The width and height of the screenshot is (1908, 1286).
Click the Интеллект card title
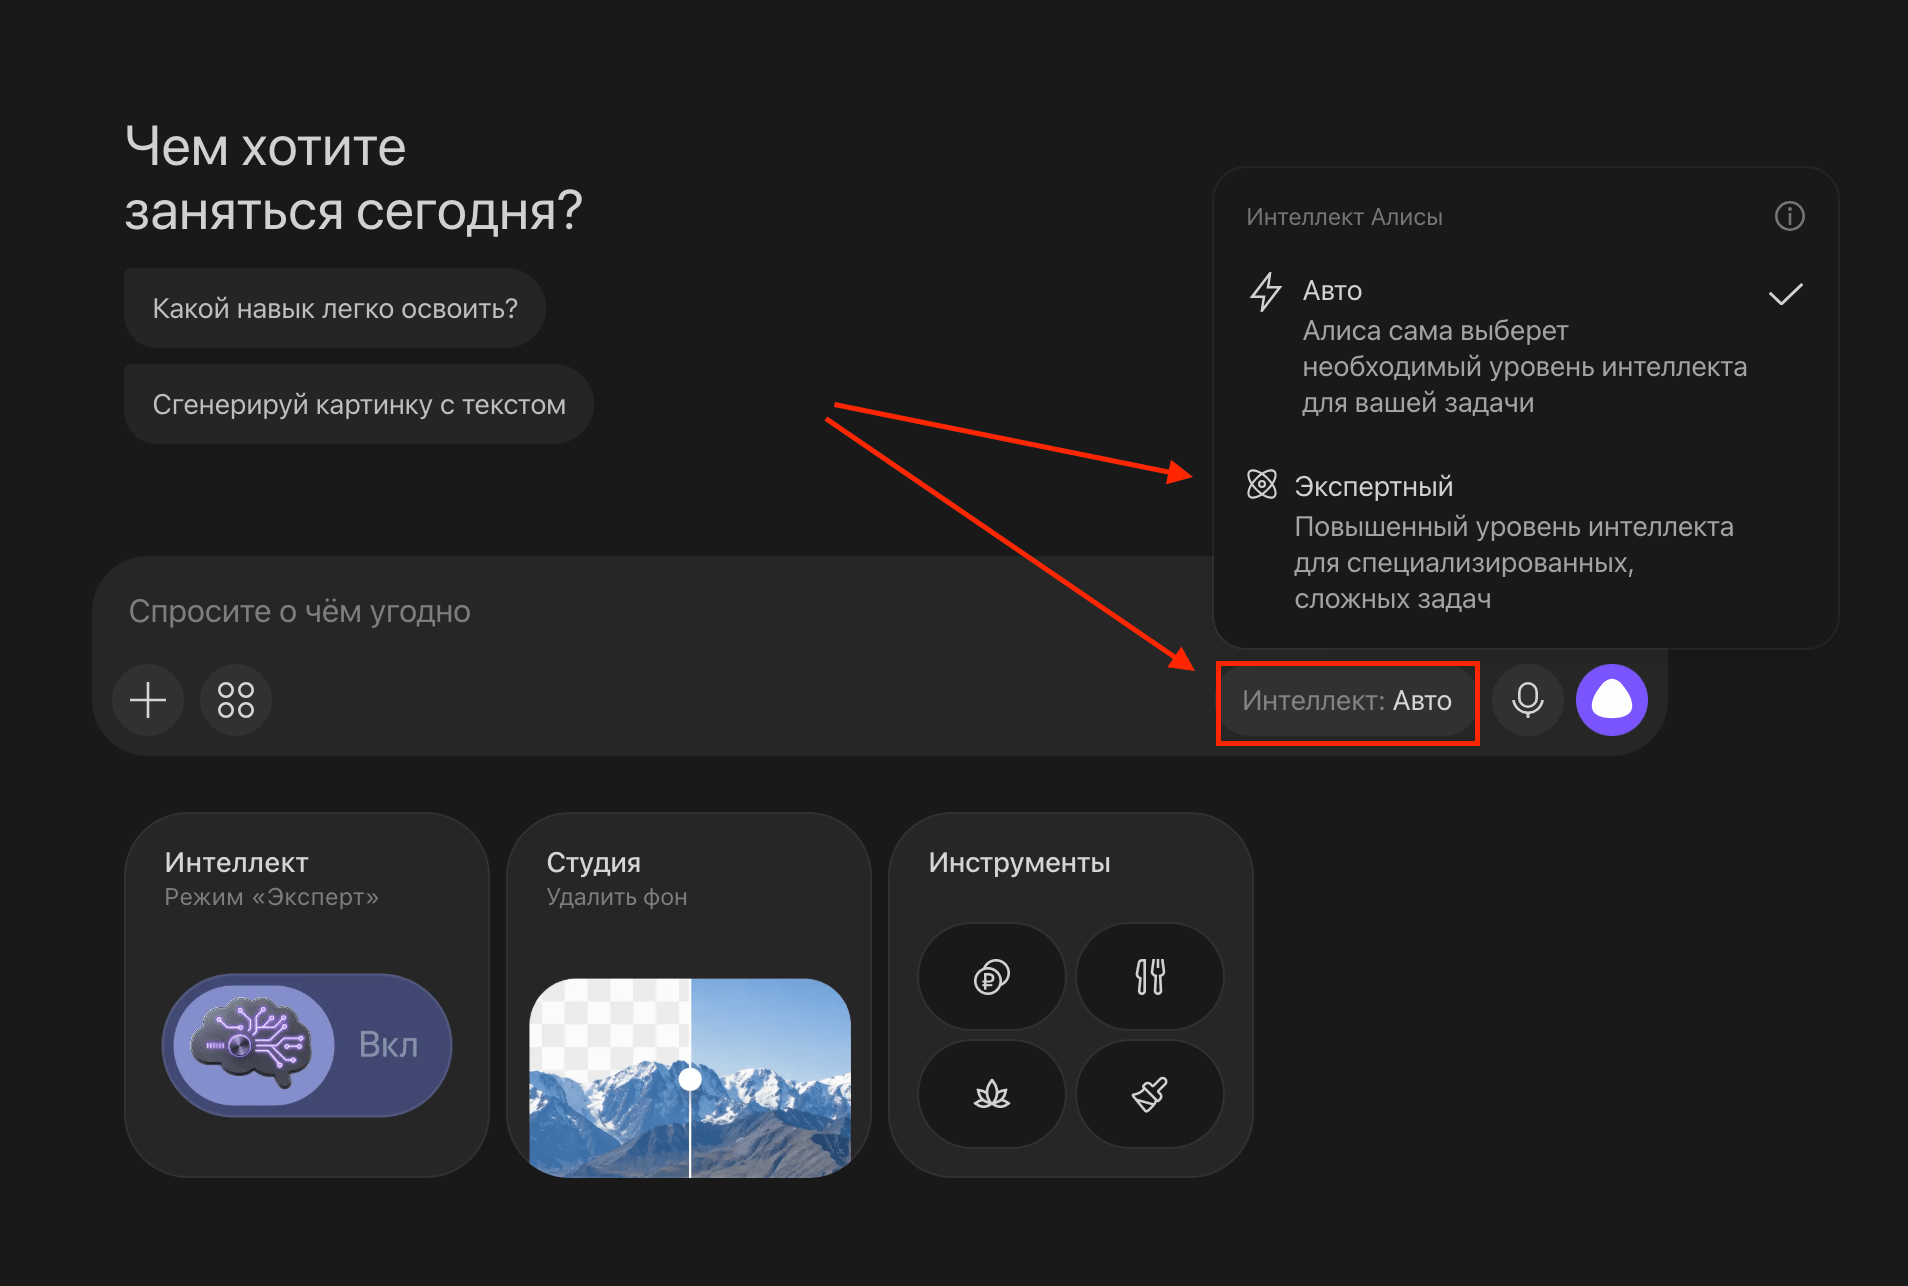[x=237, y=862]
